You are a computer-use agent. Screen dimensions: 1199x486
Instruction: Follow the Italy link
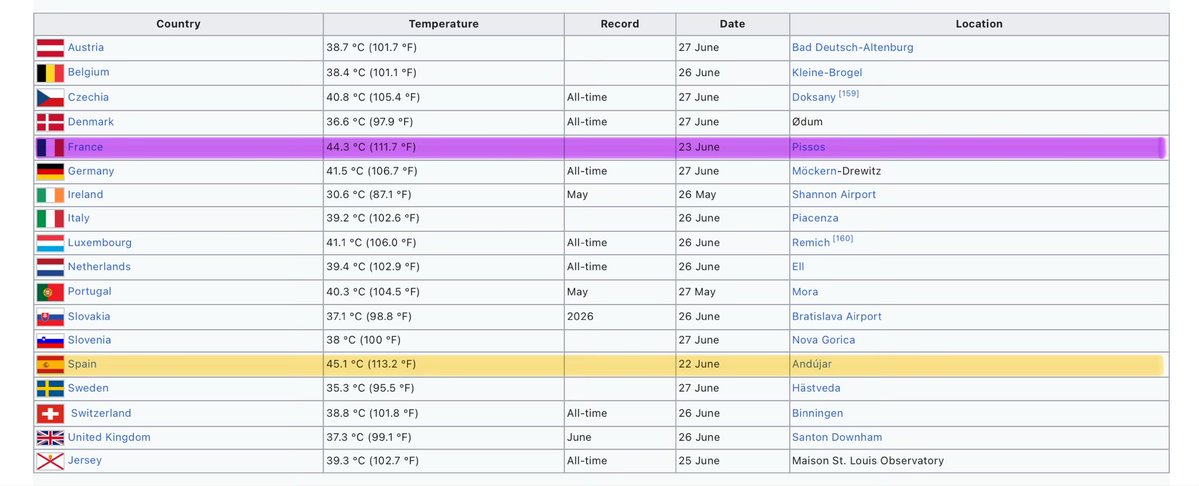(79, 218)
